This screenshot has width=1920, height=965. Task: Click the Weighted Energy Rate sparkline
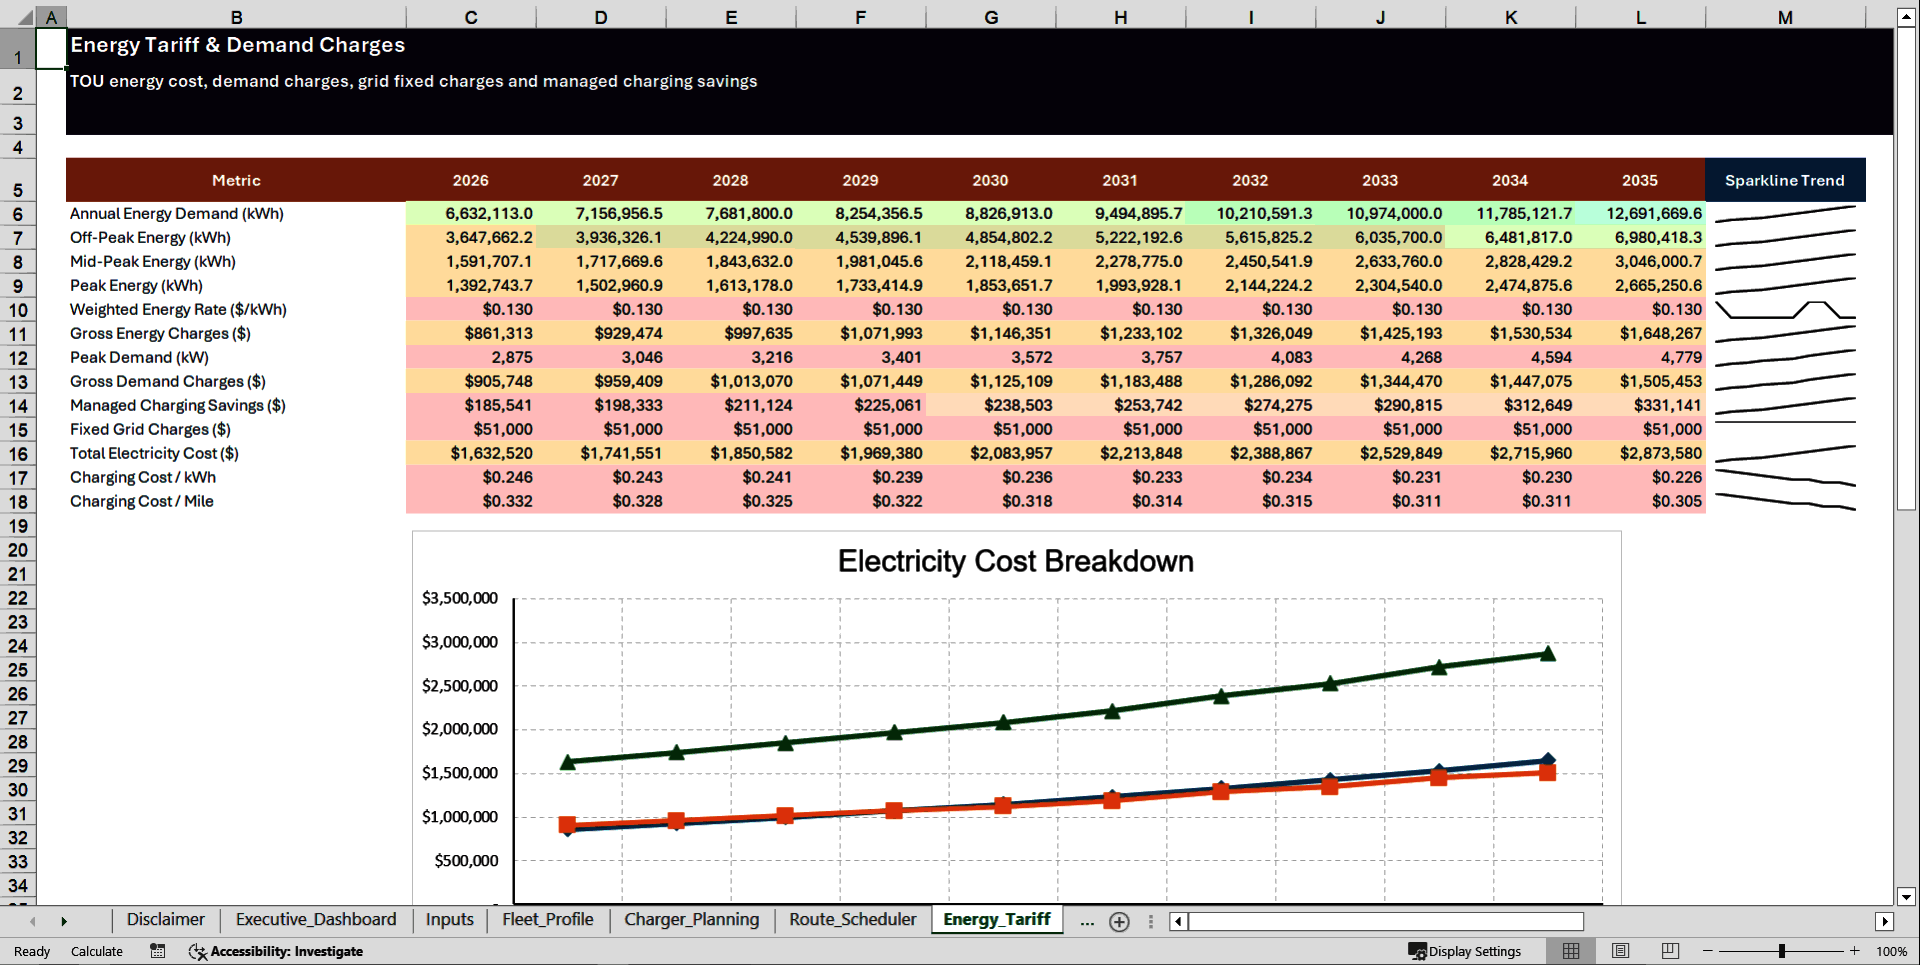1785,310
